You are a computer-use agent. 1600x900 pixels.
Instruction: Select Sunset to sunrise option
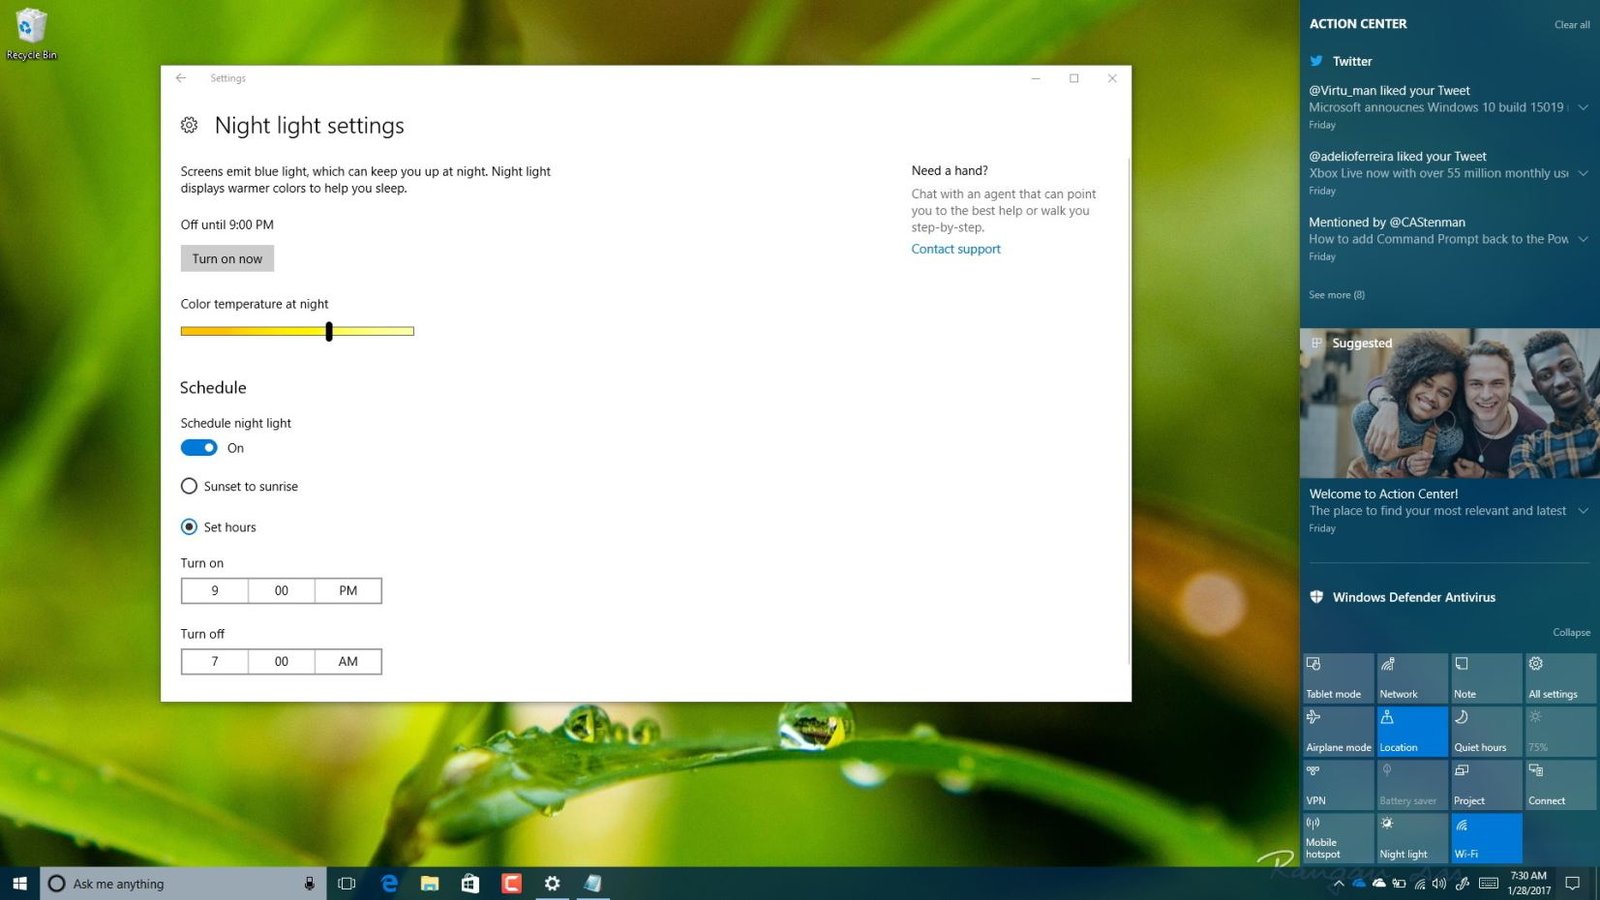pos(189,486)
